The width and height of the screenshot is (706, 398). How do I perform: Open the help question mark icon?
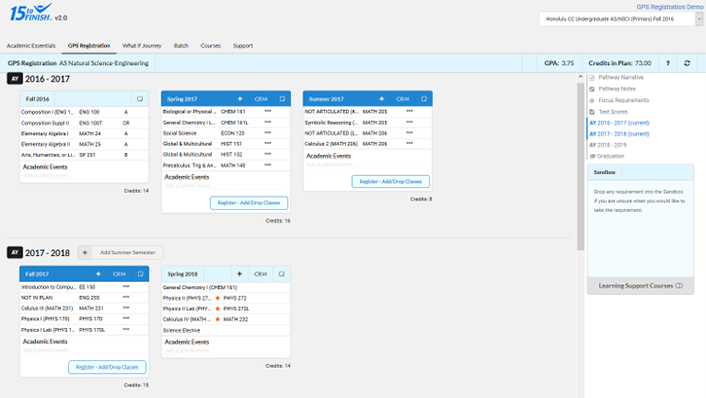click(x=668, y=63)
